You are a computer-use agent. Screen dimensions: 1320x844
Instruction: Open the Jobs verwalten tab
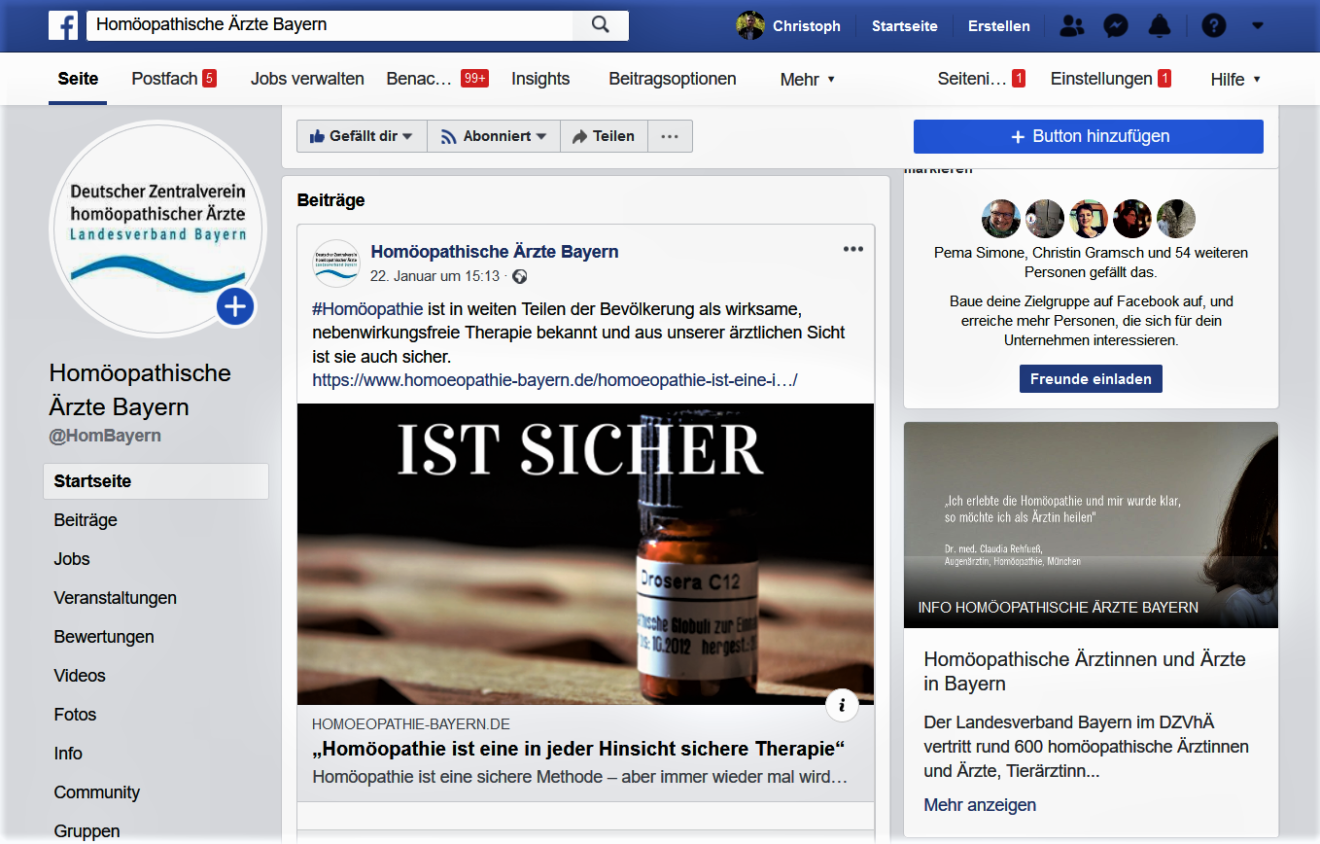click(307, 79)
